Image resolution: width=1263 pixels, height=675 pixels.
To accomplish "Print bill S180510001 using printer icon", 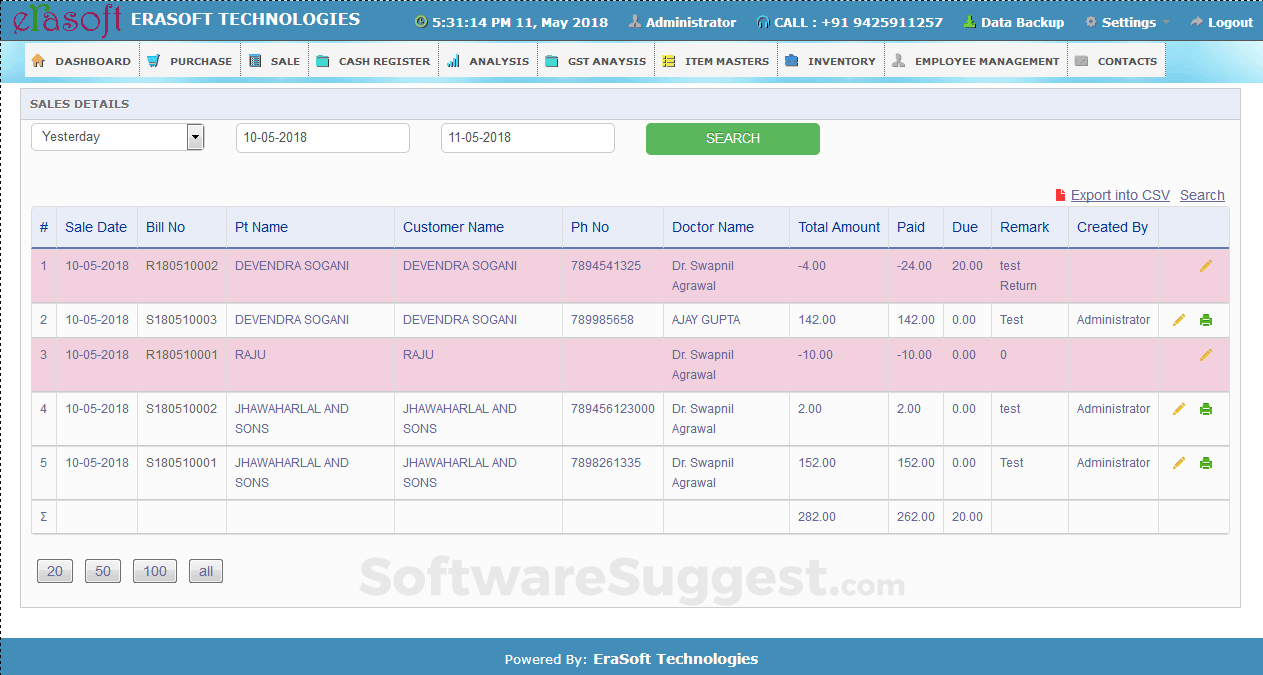I will [x=1206, y=463].
